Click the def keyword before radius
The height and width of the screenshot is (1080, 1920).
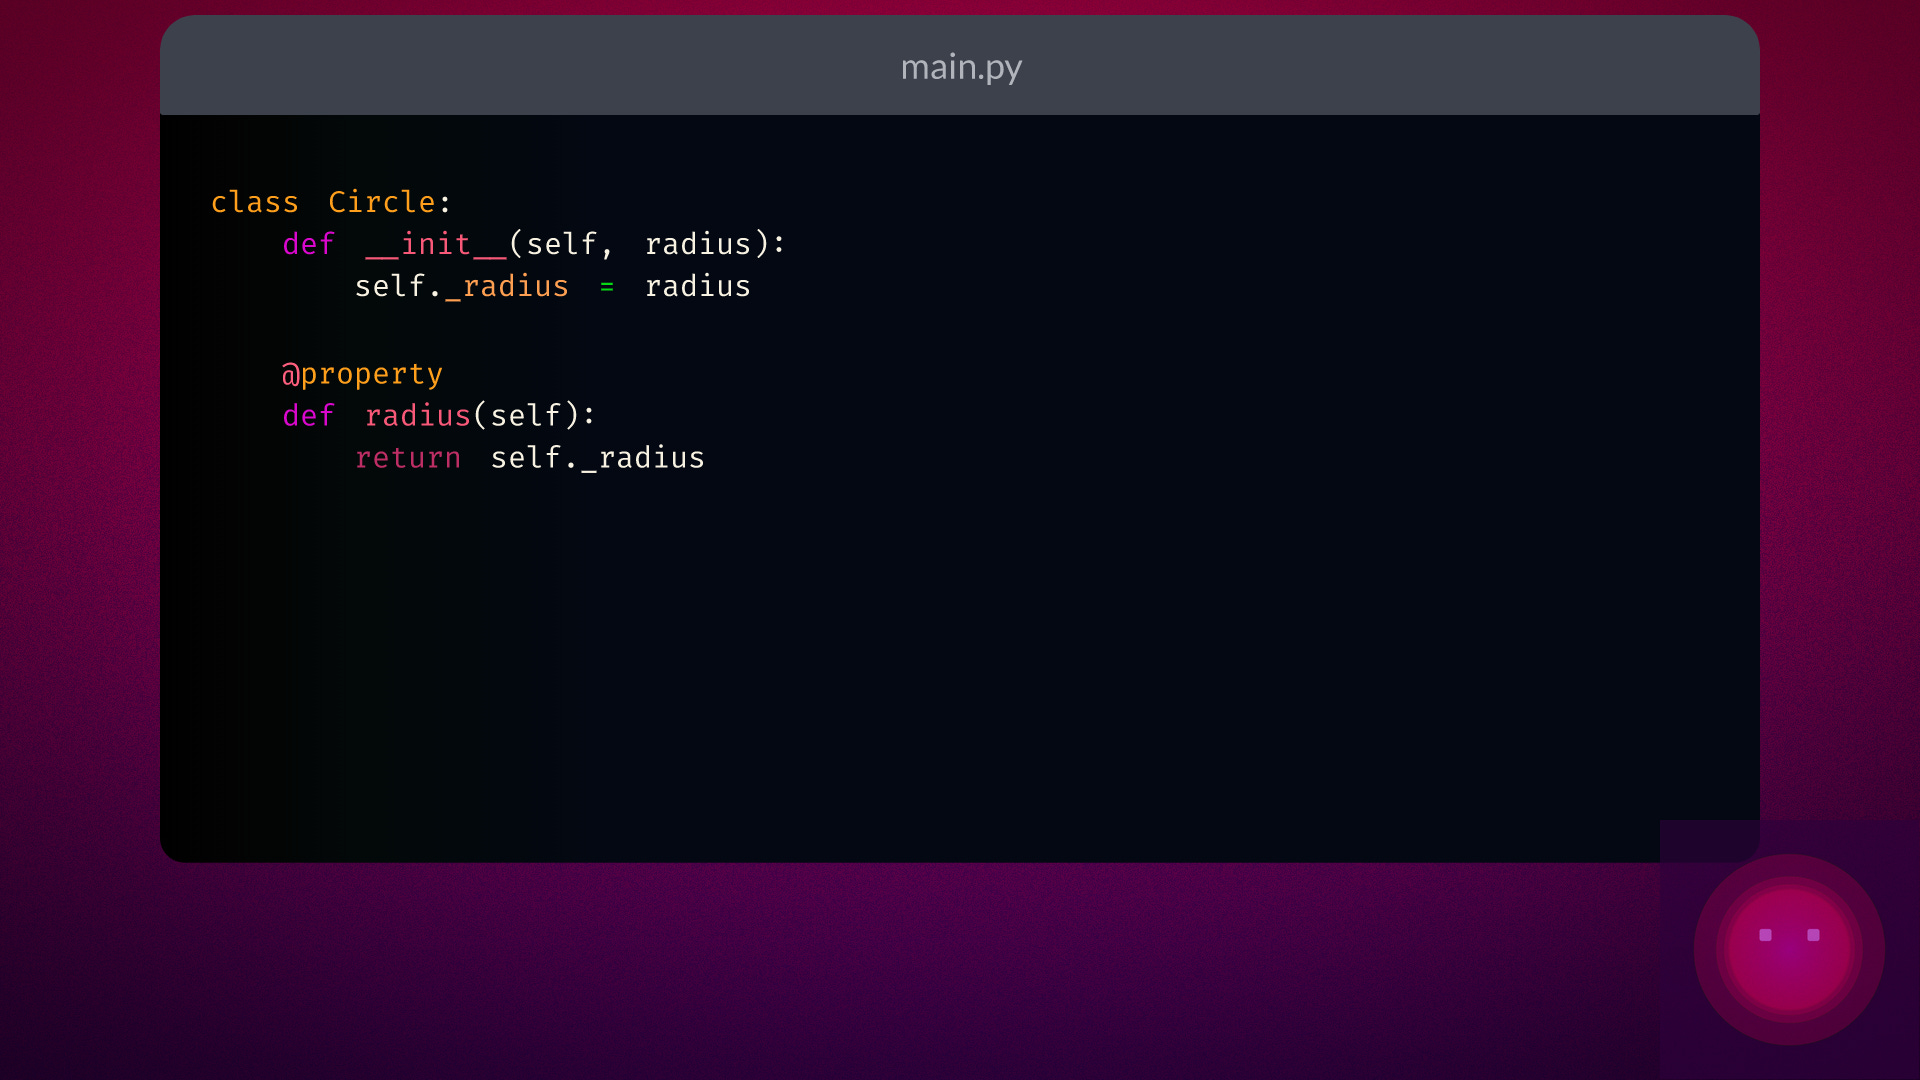[308, 415]
